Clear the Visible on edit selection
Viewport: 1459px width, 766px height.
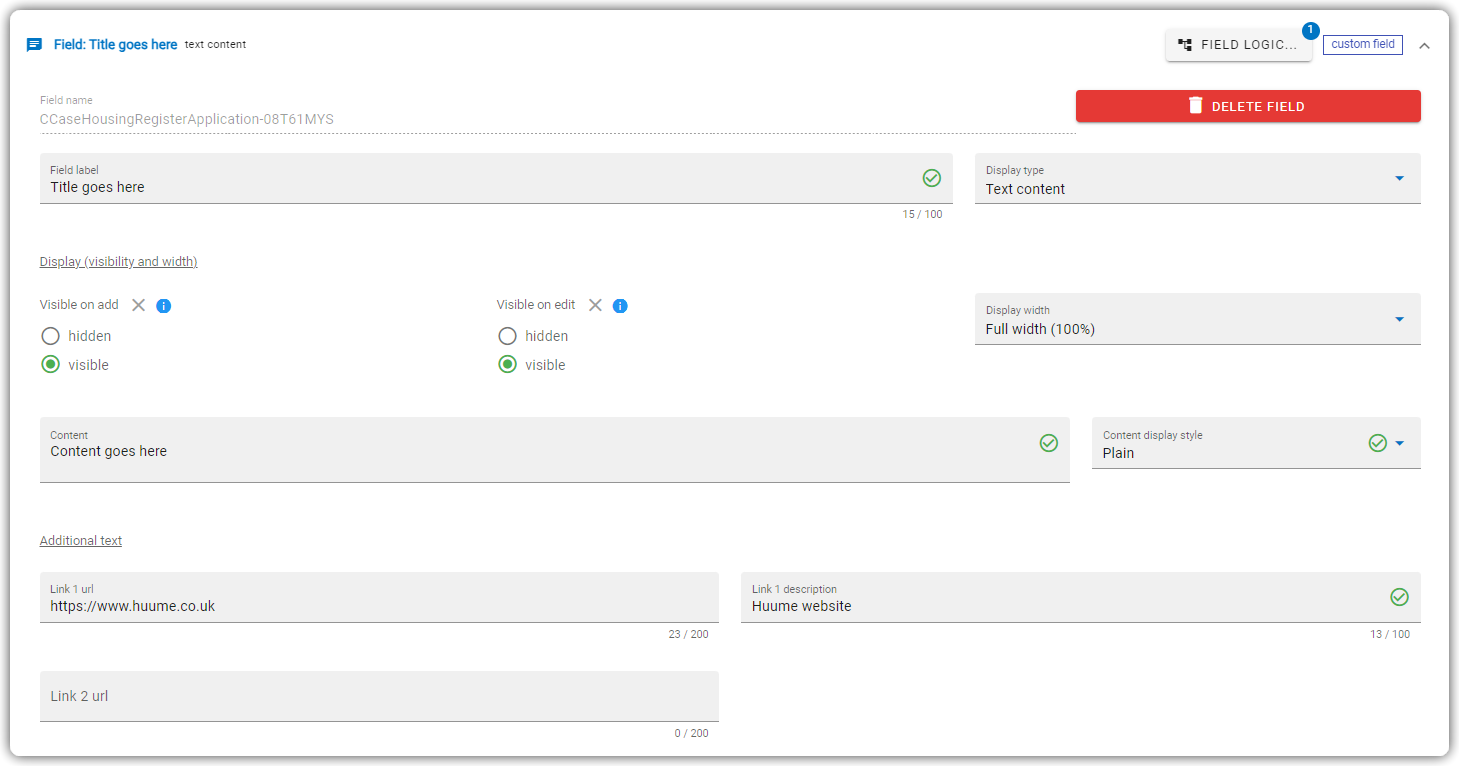click(595, 305)
